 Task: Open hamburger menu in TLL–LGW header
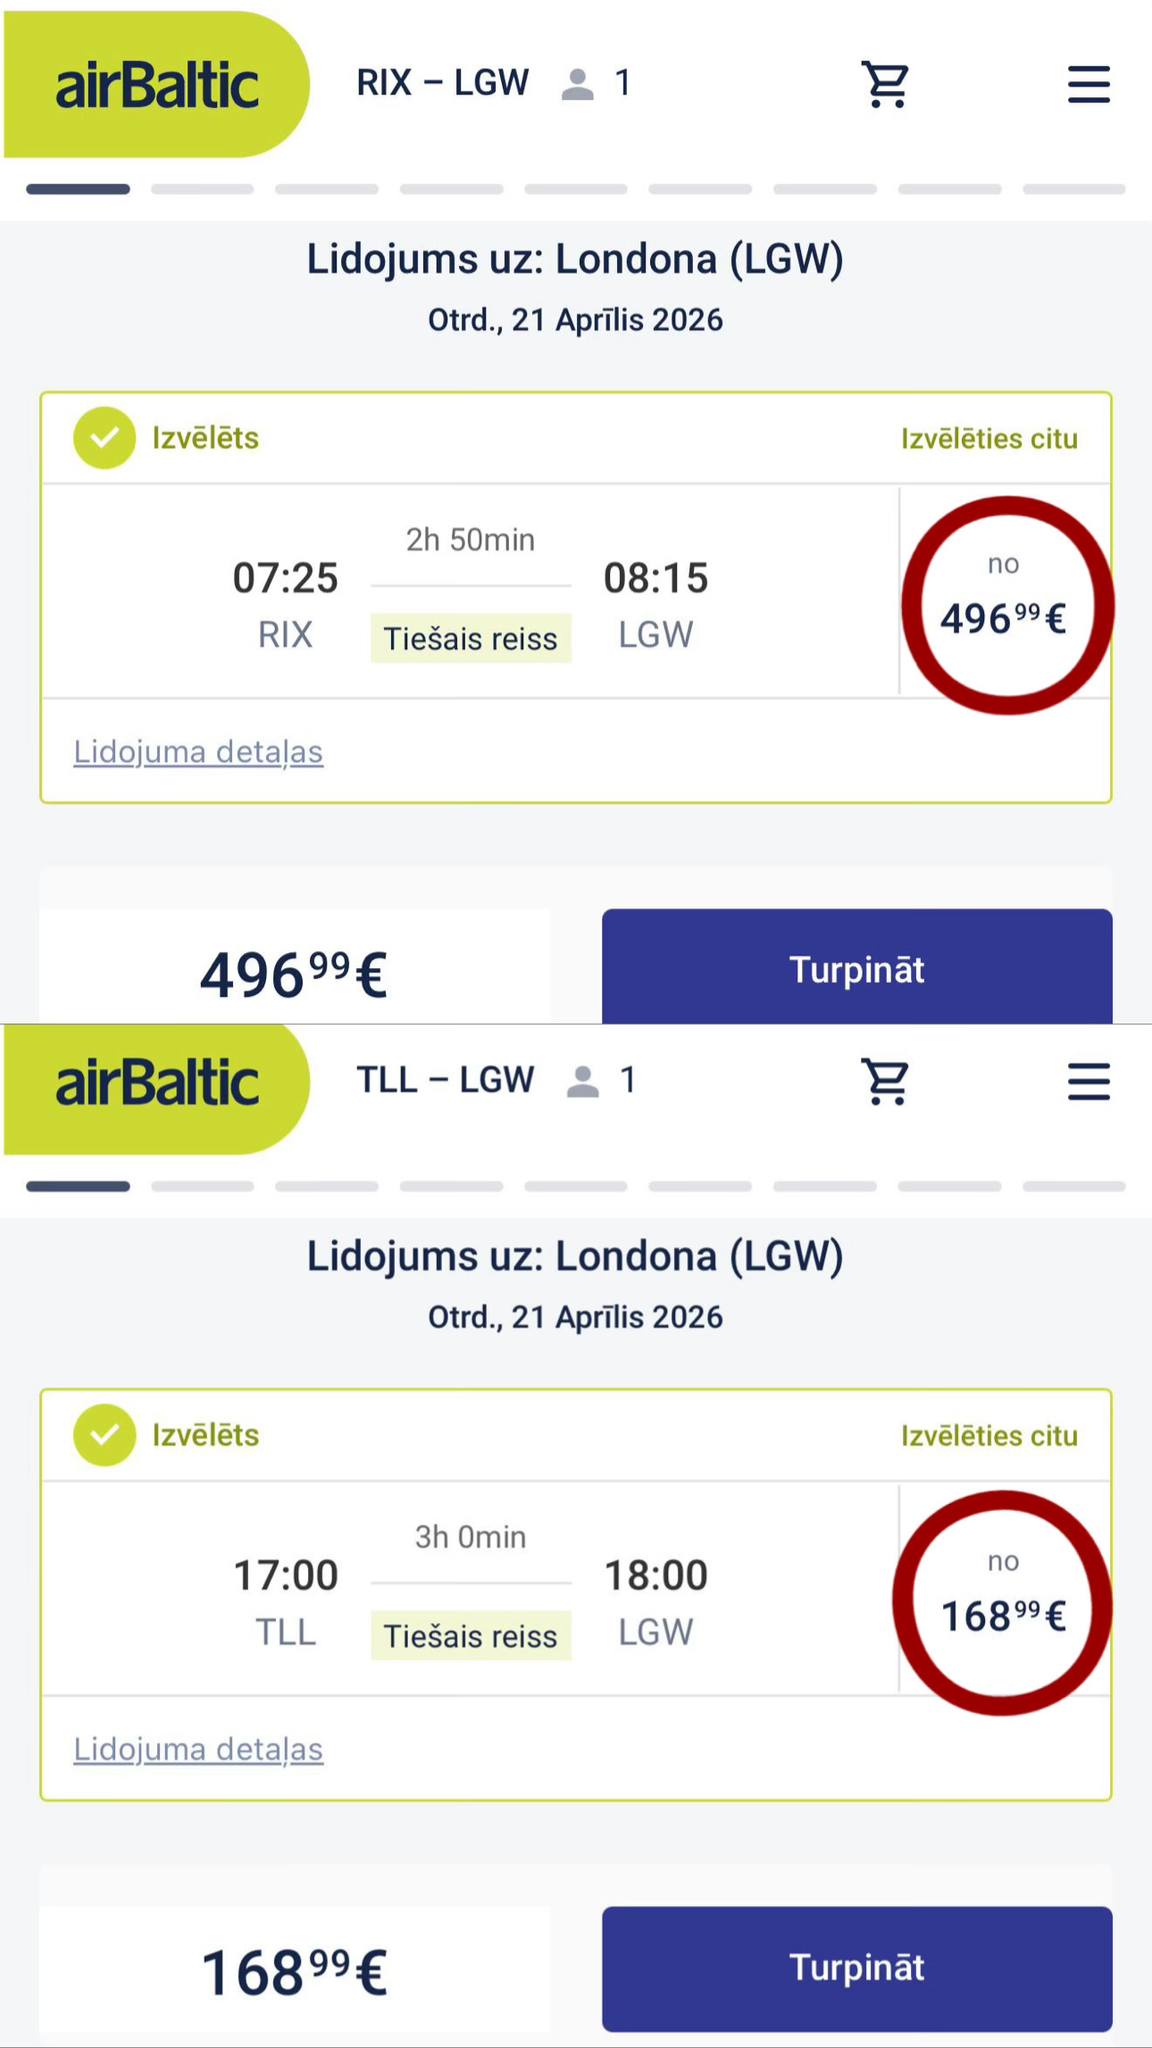point(1088,1081)
